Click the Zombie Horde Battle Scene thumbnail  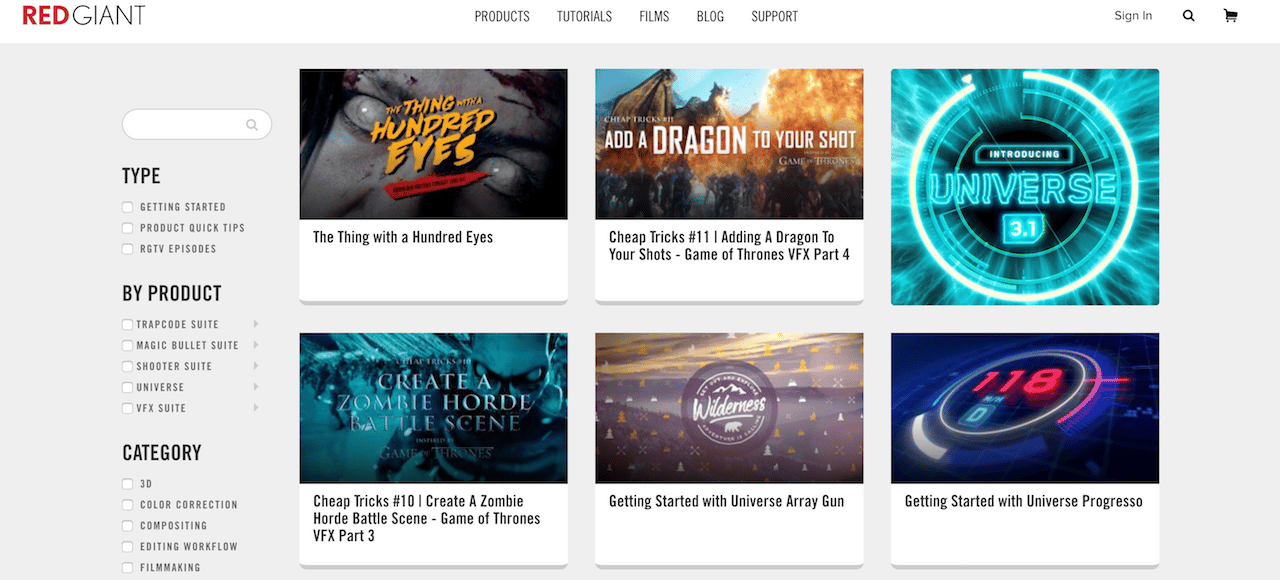(x=434, y=408)
